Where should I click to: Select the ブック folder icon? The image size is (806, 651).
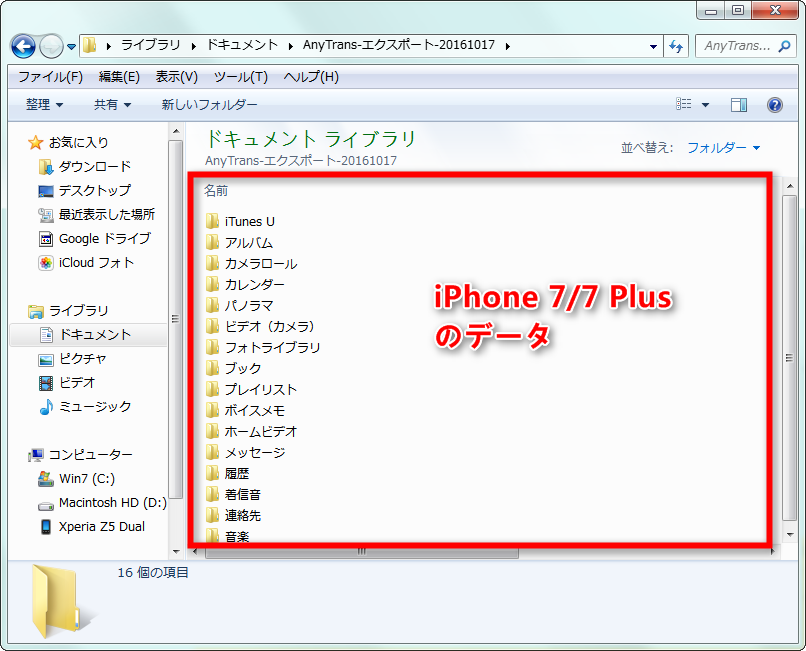point(212,369)
